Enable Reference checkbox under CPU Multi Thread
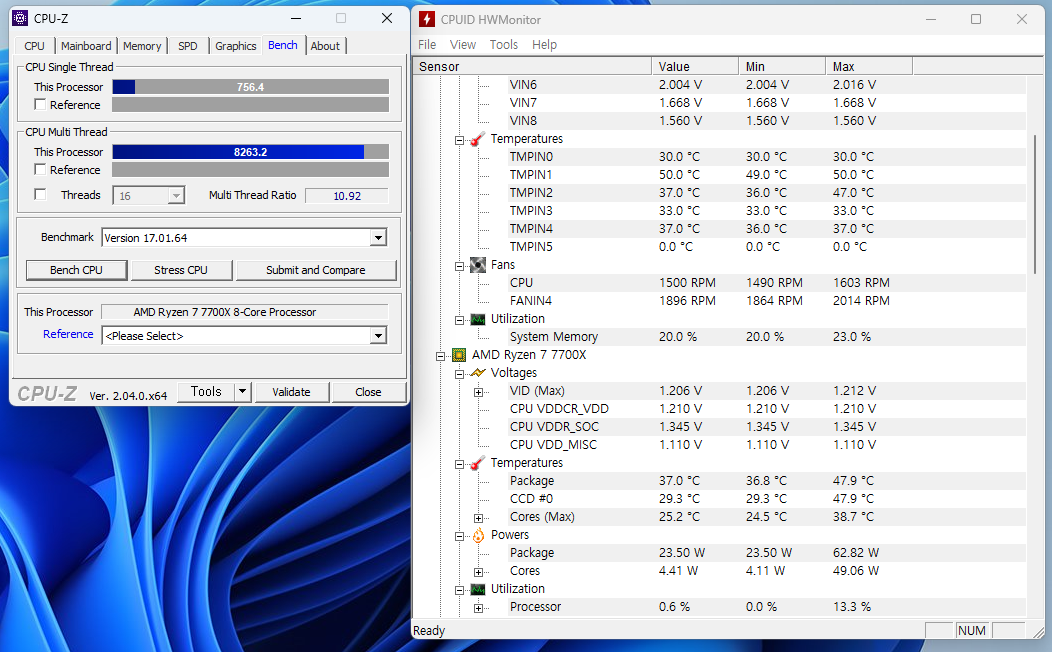This screenshot has width=1052, height=652. click(x=40, y=170)
